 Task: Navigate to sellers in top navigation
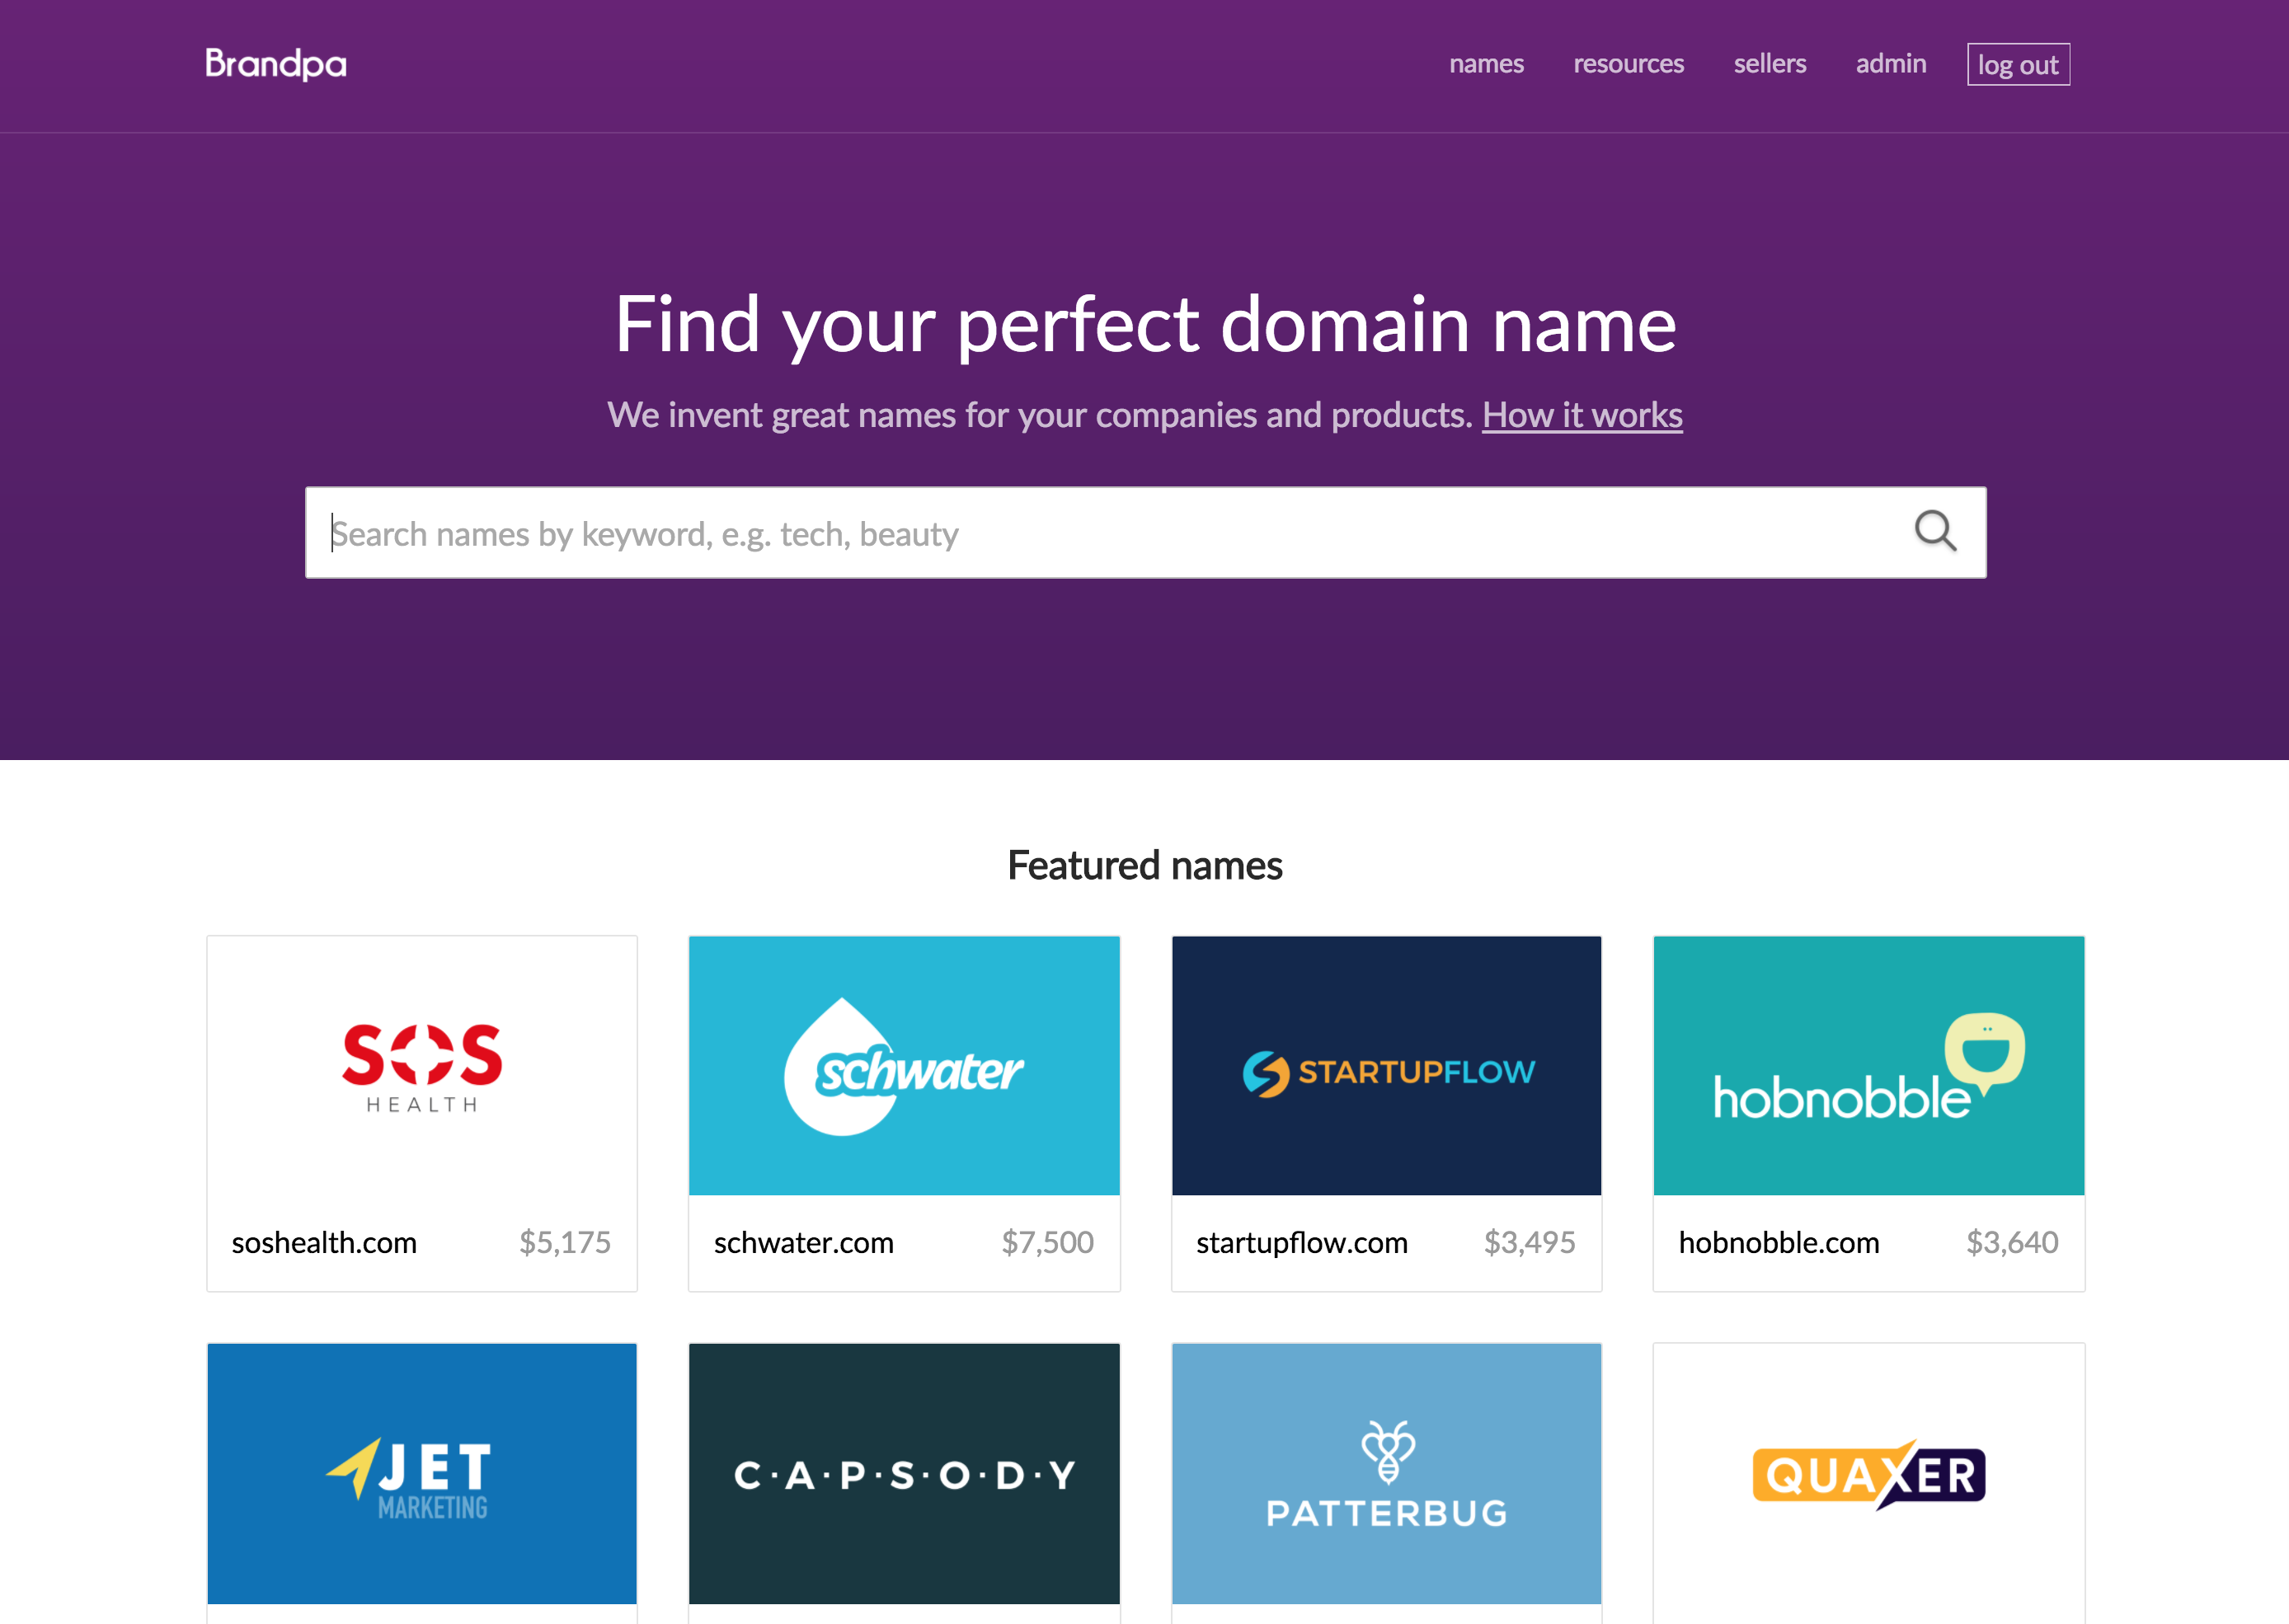(1769, 64)
